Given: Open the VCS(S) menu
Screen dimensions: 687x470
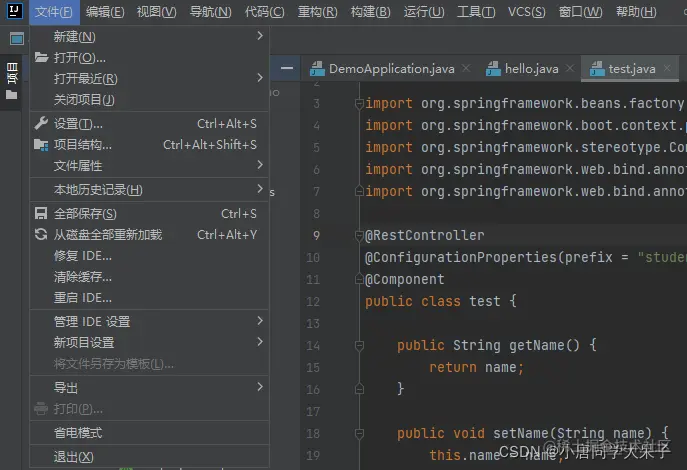Looking at the screenshot, I should tap(527, 12).
